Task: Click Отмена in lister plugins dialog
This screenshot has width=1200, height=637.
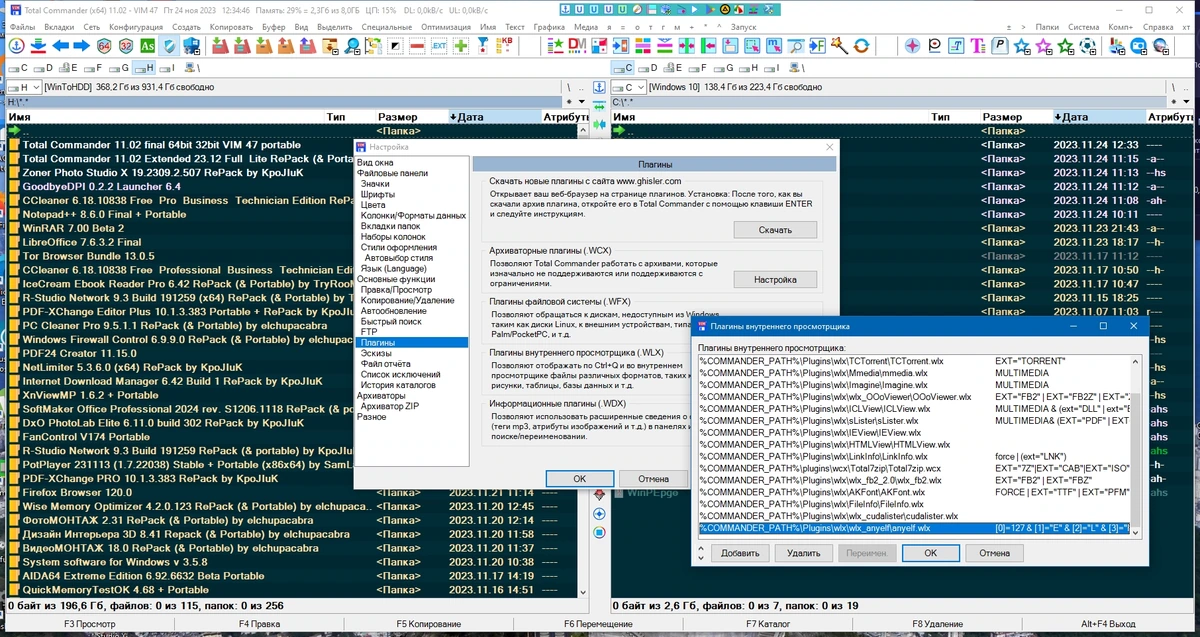Action: click(994, 553)
